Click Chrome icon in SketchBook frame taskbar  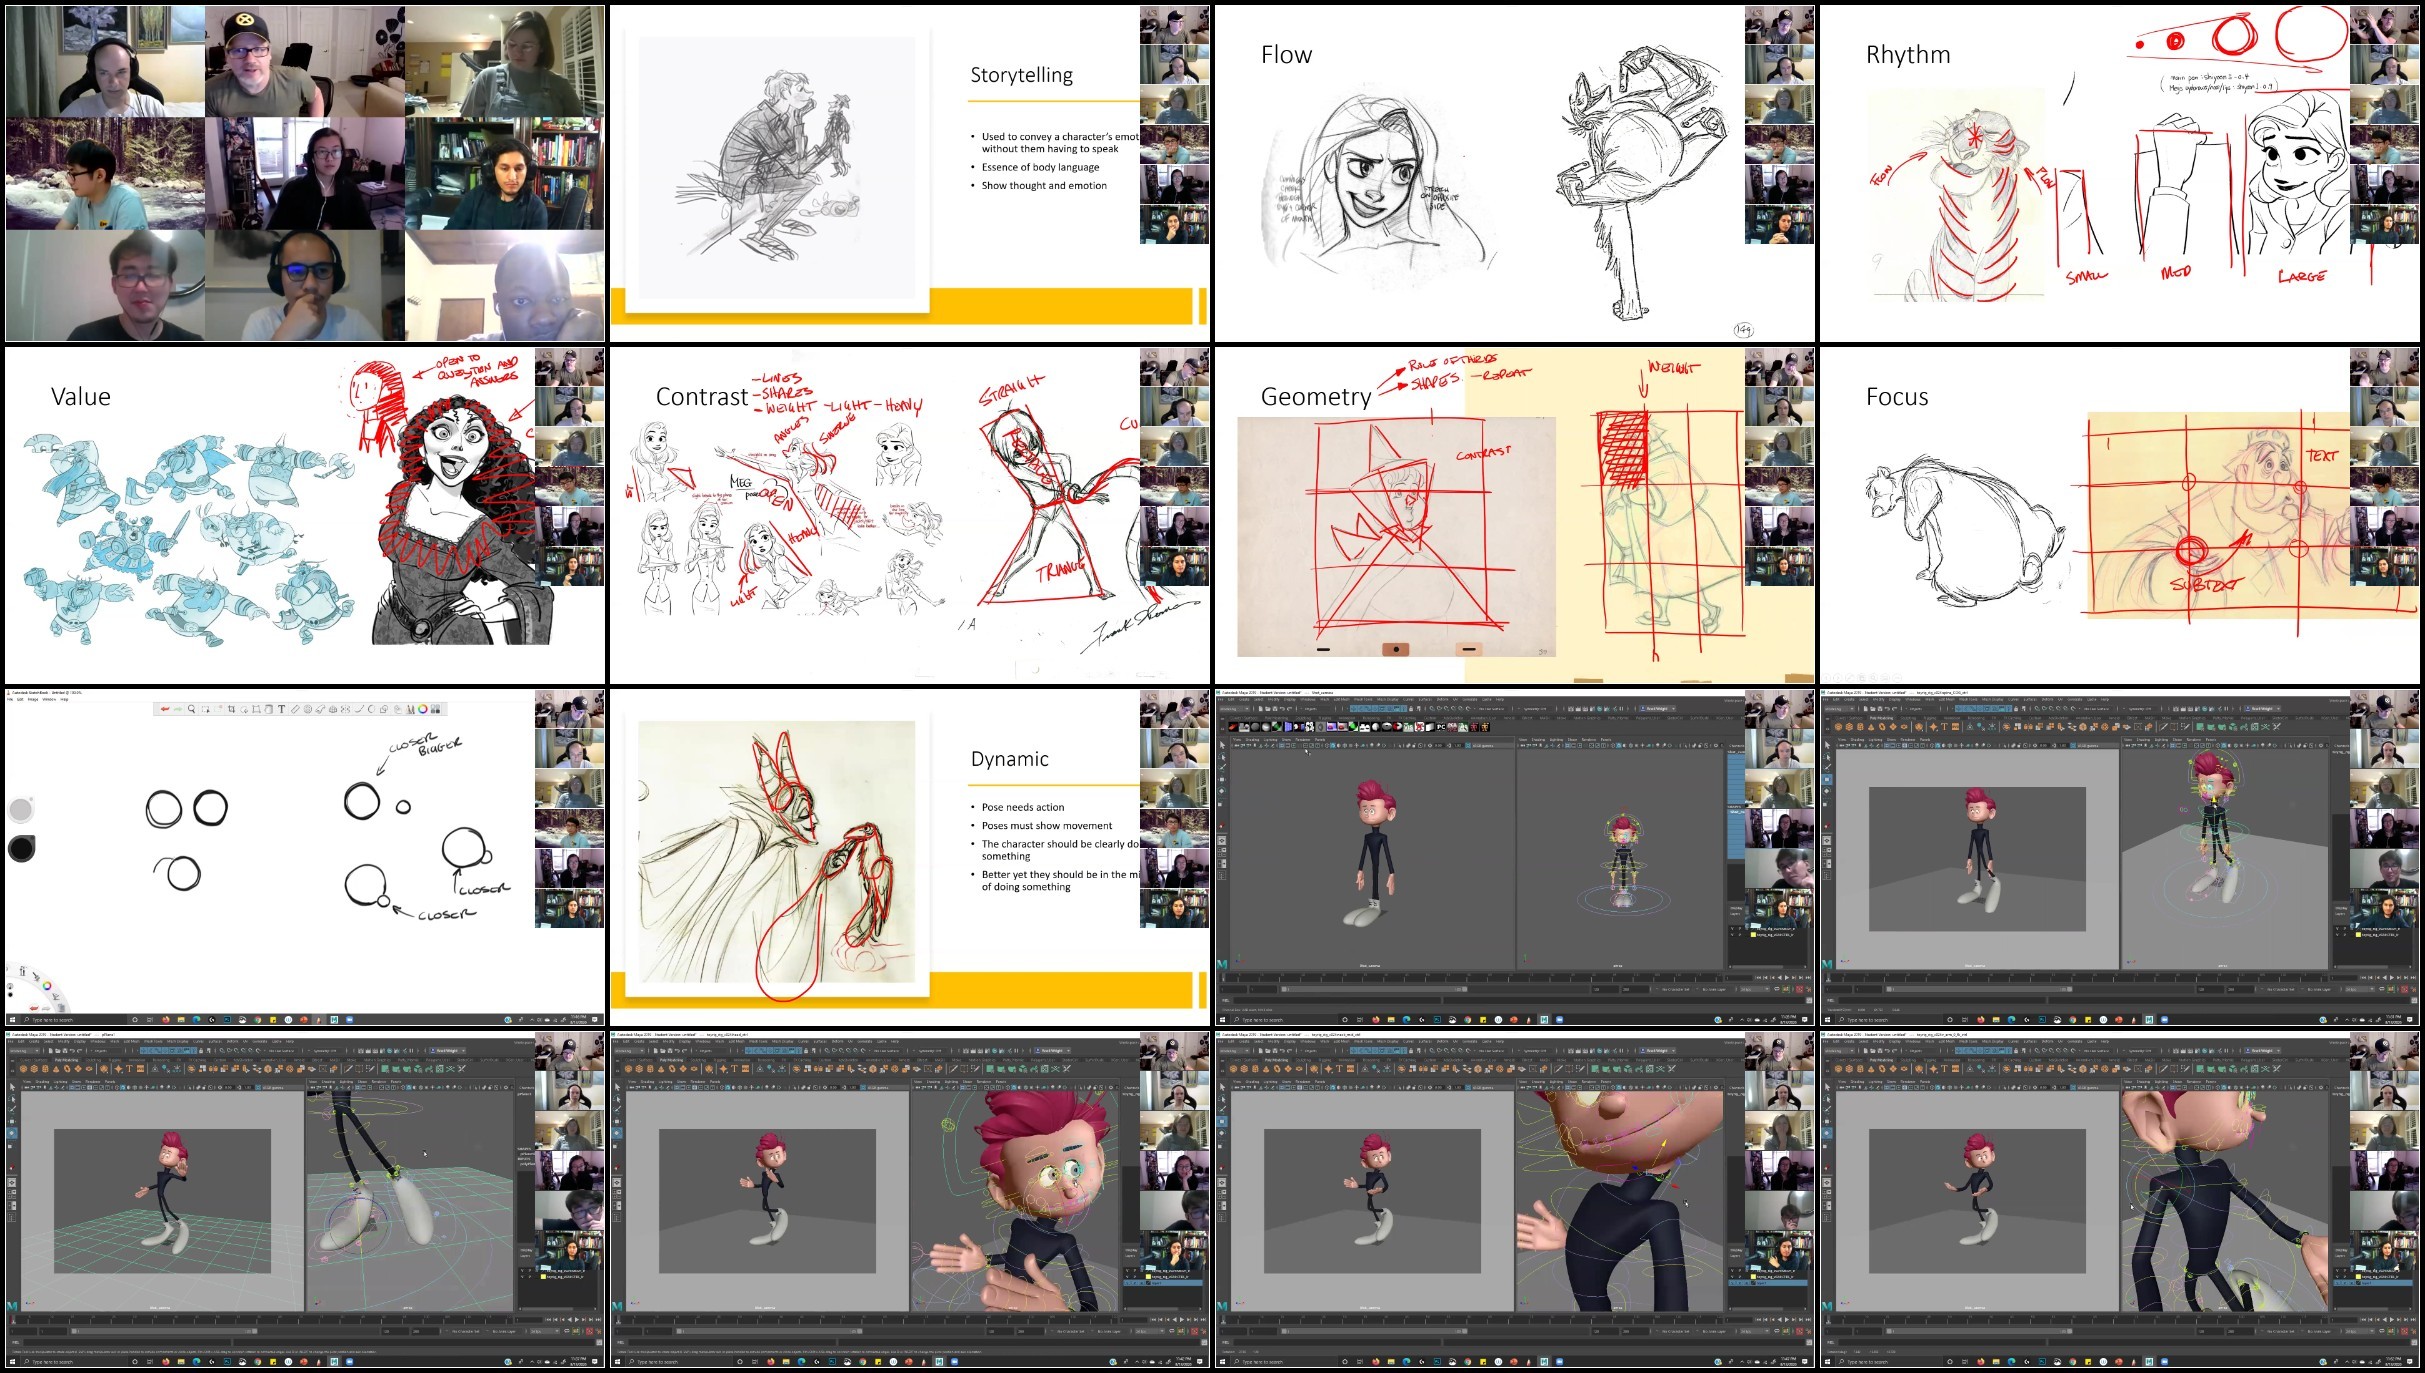pyautogui.click(x=257, y=1020)
